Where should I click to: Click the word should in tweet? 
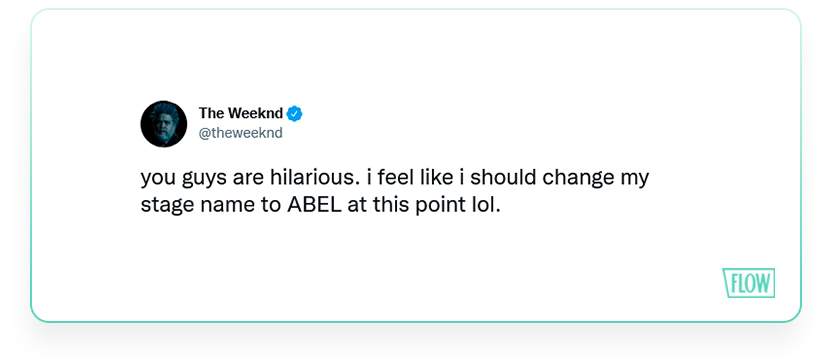click(x=503, y=178)
